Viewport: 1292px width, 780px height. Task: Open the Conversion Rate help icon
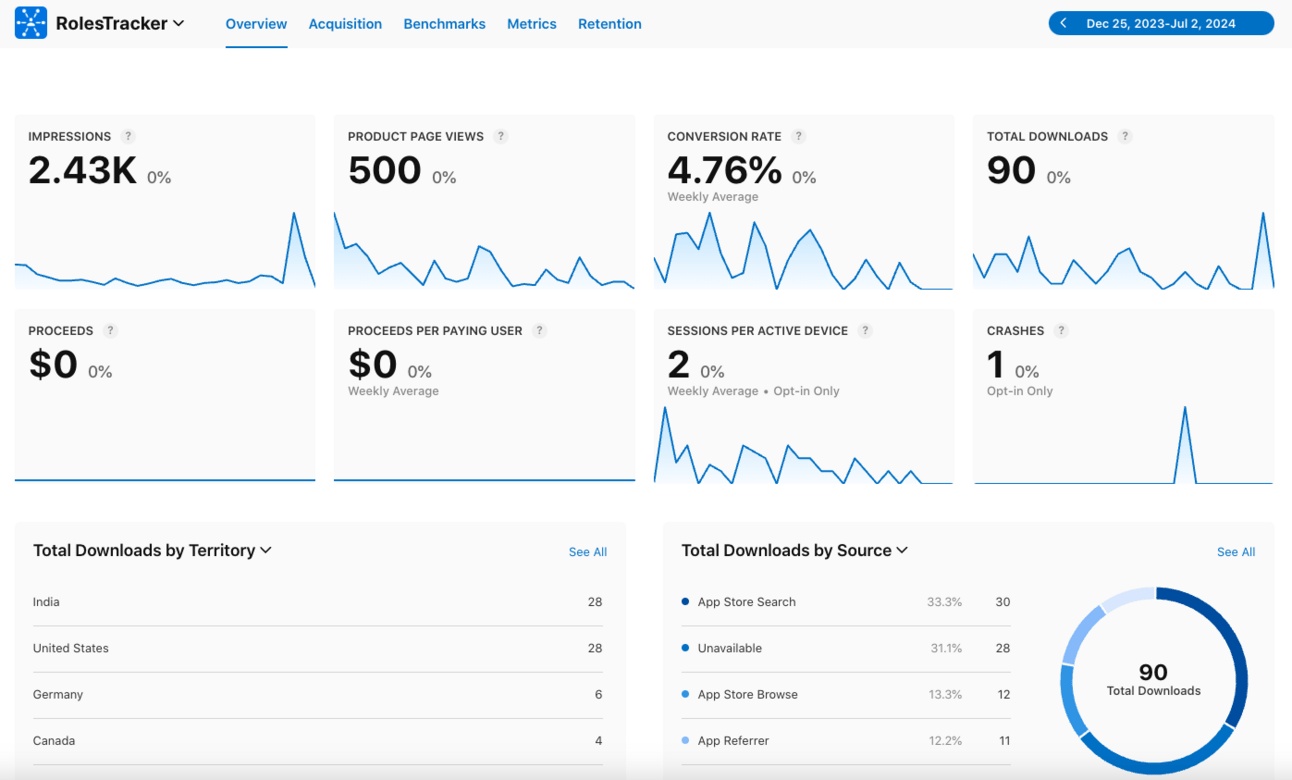[x=798, y=136]
